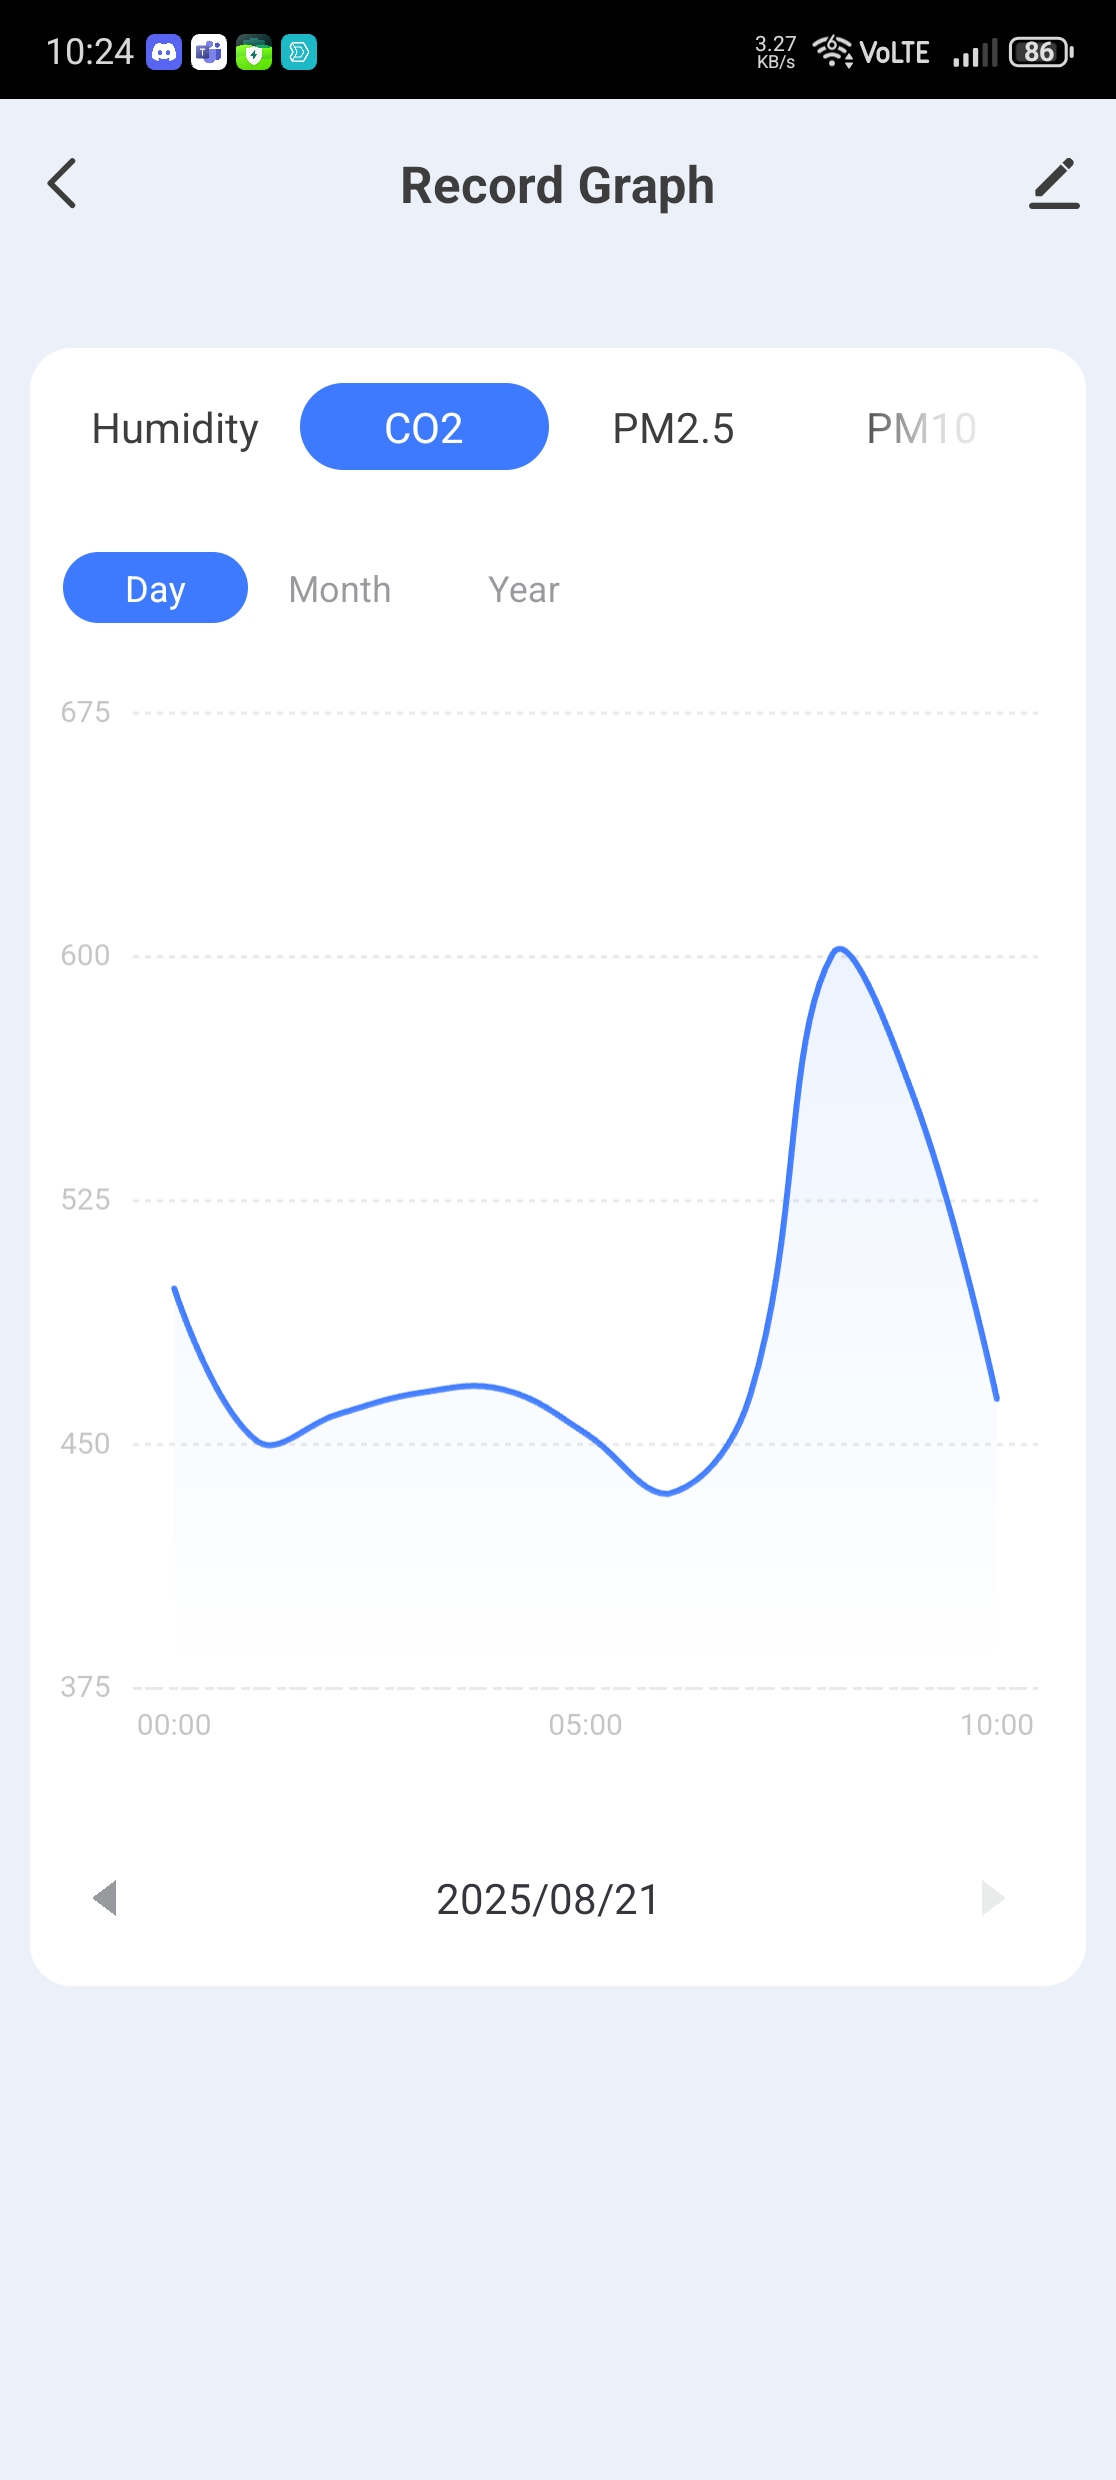This screenshot has width=1116, height=2480.
Task: Tap the graph's lowest dip point
Action: click(667, 1493)
